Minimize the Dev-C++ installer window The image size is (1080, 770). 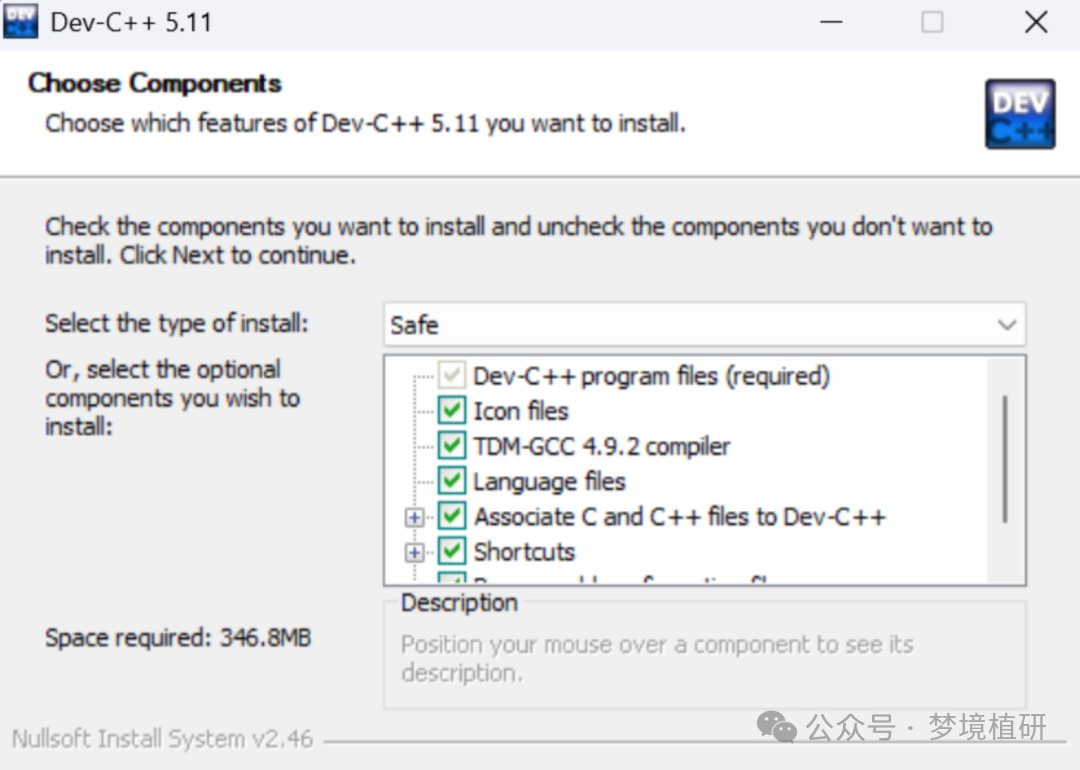[x=831, y=22]
